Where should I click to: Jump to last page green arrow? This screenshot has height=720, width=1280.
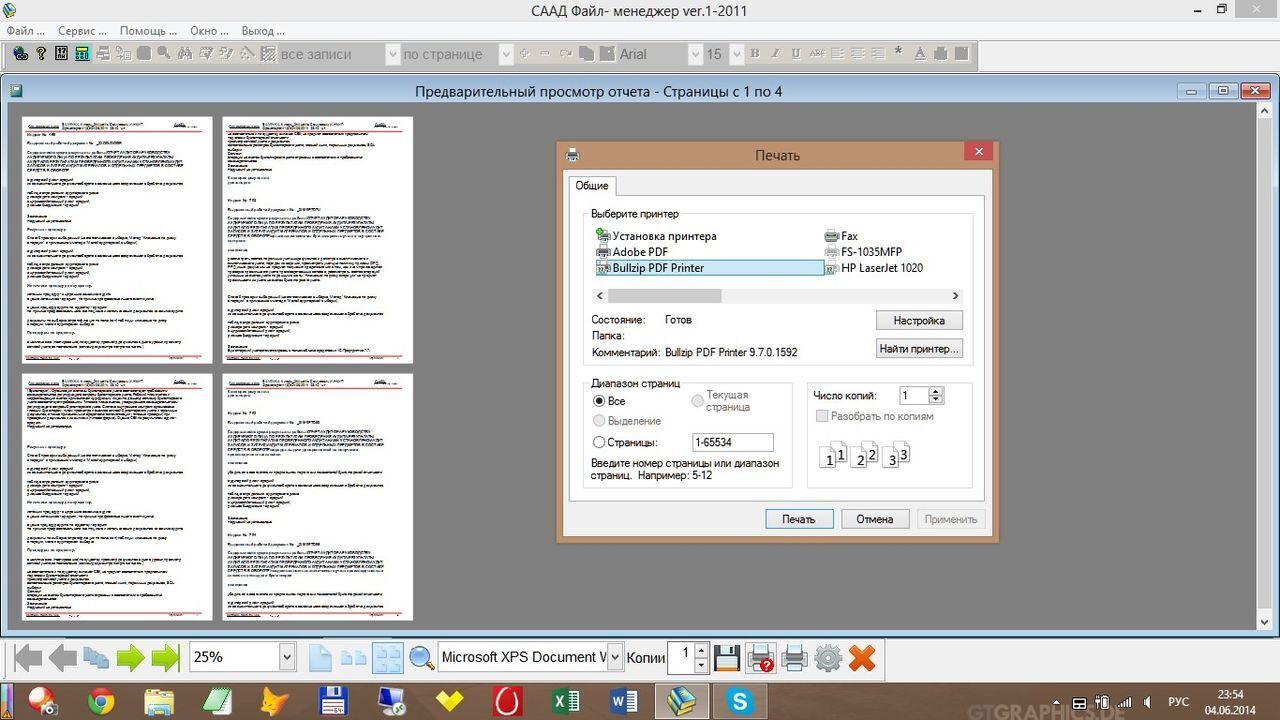165,657
